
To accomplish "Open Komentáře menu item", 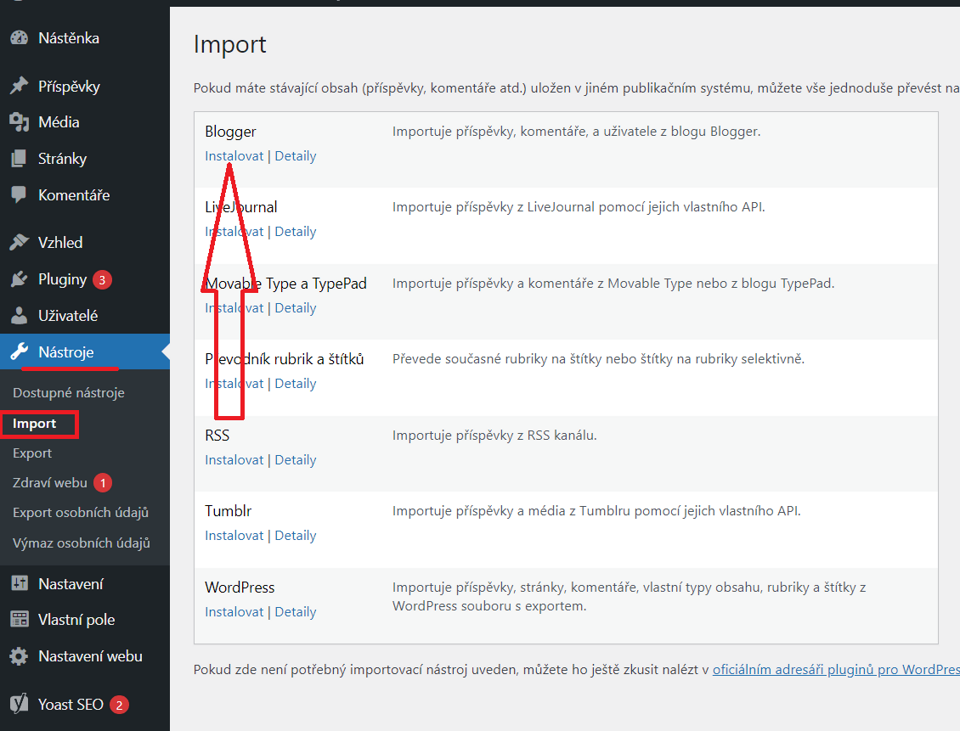I will pos(74,195).
